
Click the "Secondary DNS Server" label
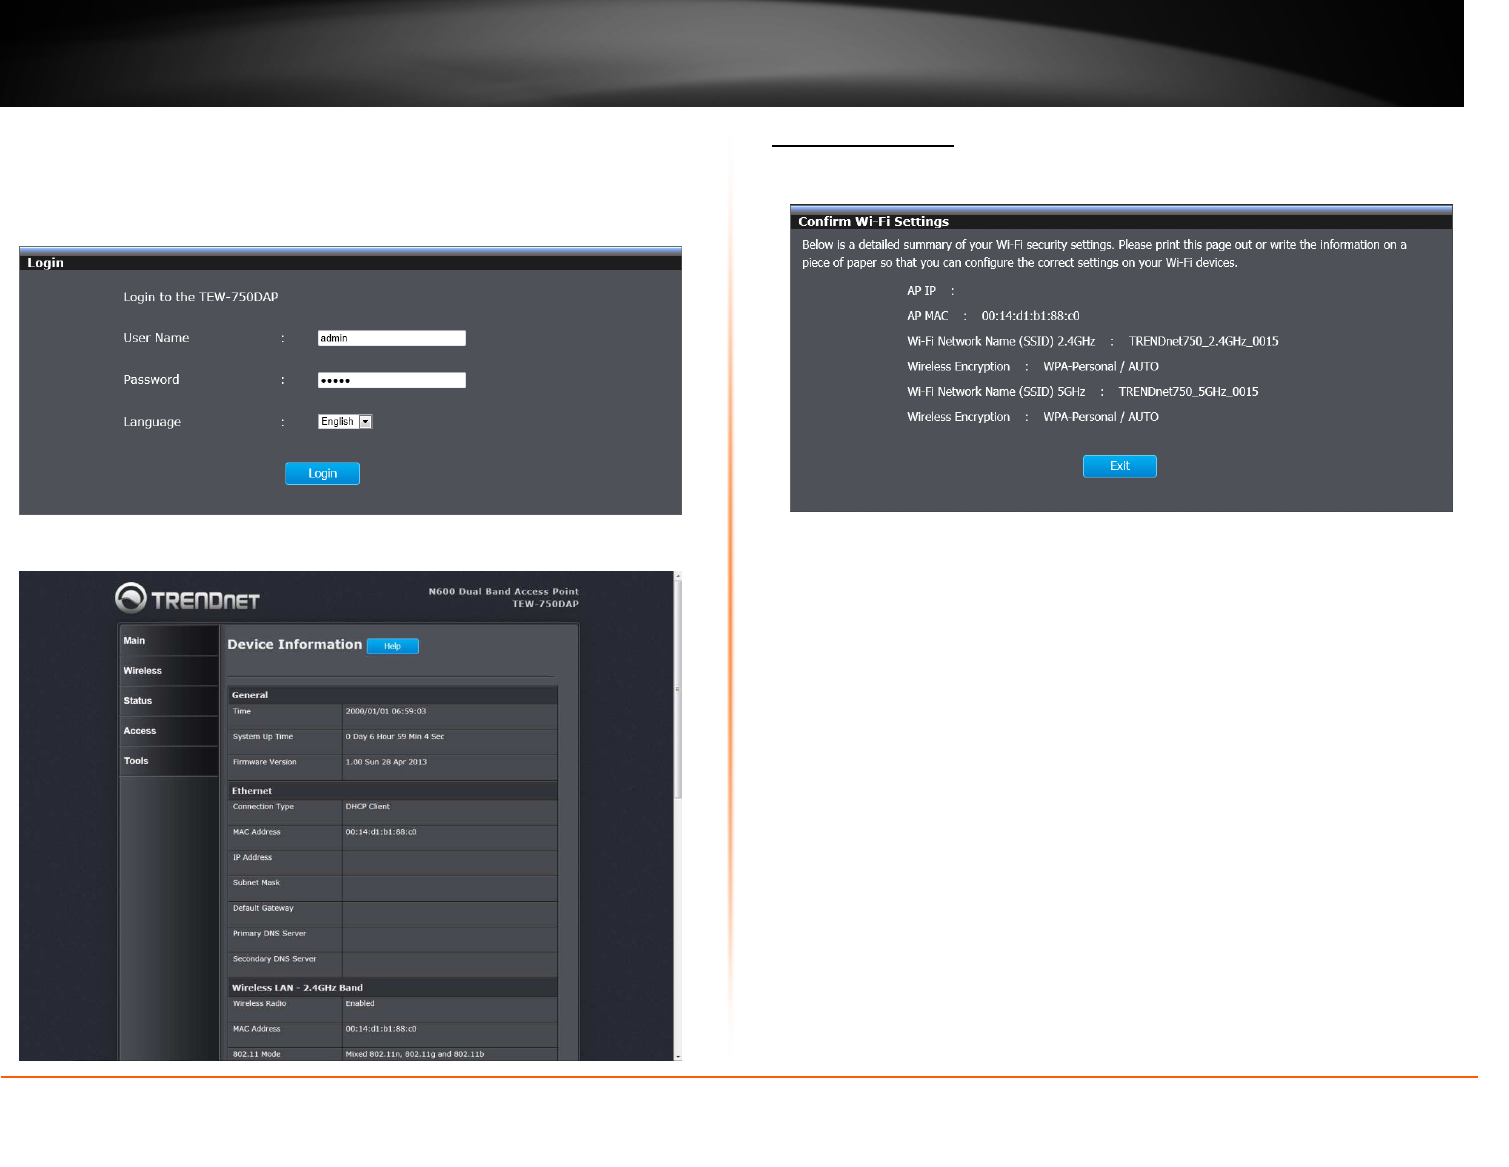click(x=275, y=959)
